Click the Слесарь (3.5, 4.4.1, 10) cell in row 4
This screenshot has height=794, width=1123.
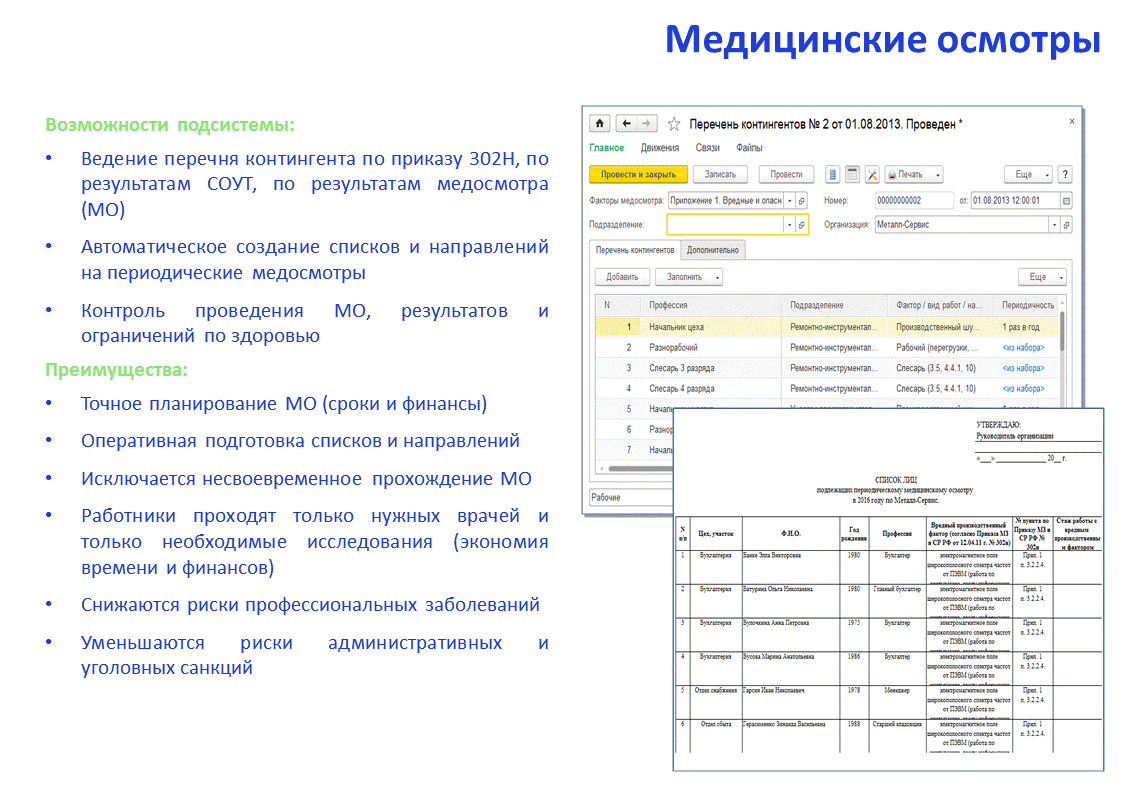(x=940, y=389)
